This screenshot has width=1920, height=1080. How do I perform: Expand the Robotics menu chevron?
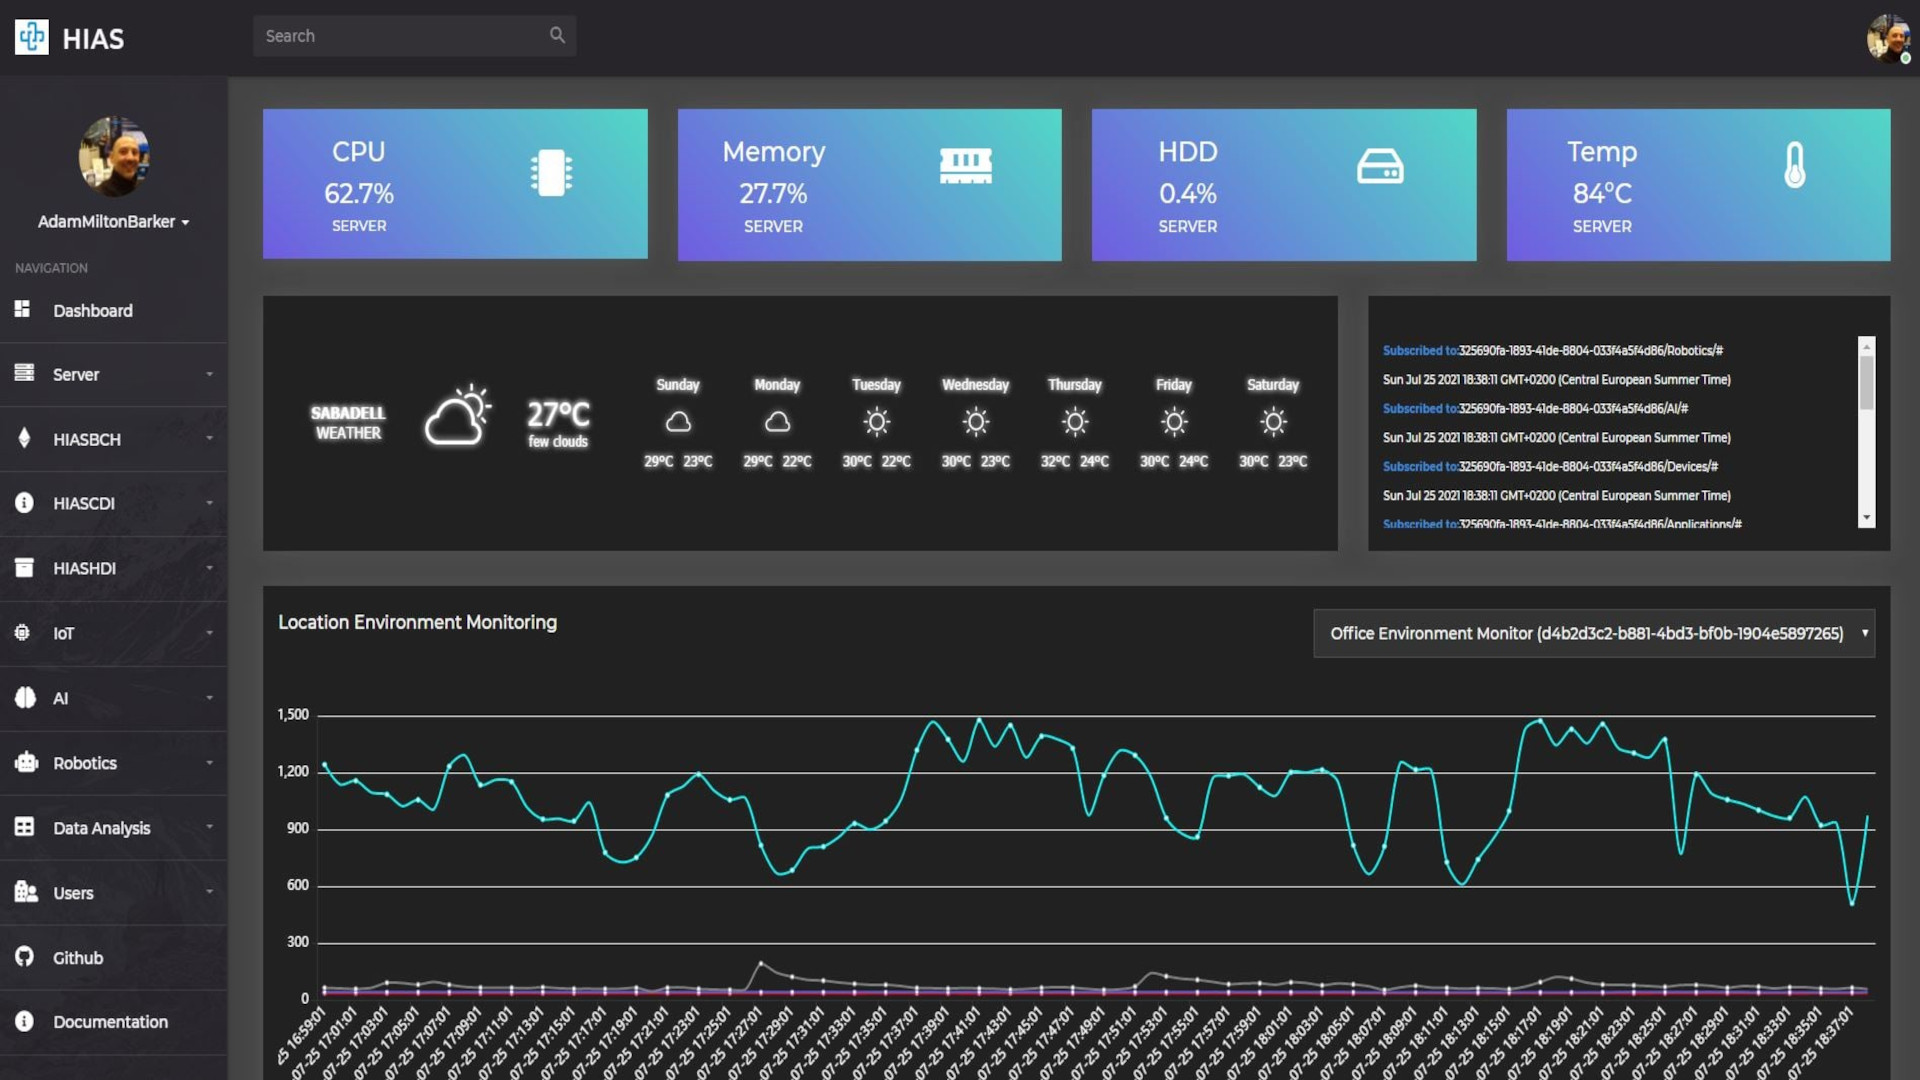click(209, 762)
